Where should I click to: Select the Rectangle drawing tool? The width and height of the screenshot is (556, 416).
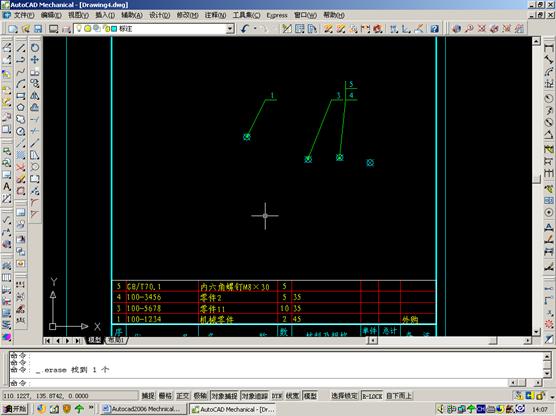pyautogui.click(x=21, y=96)
